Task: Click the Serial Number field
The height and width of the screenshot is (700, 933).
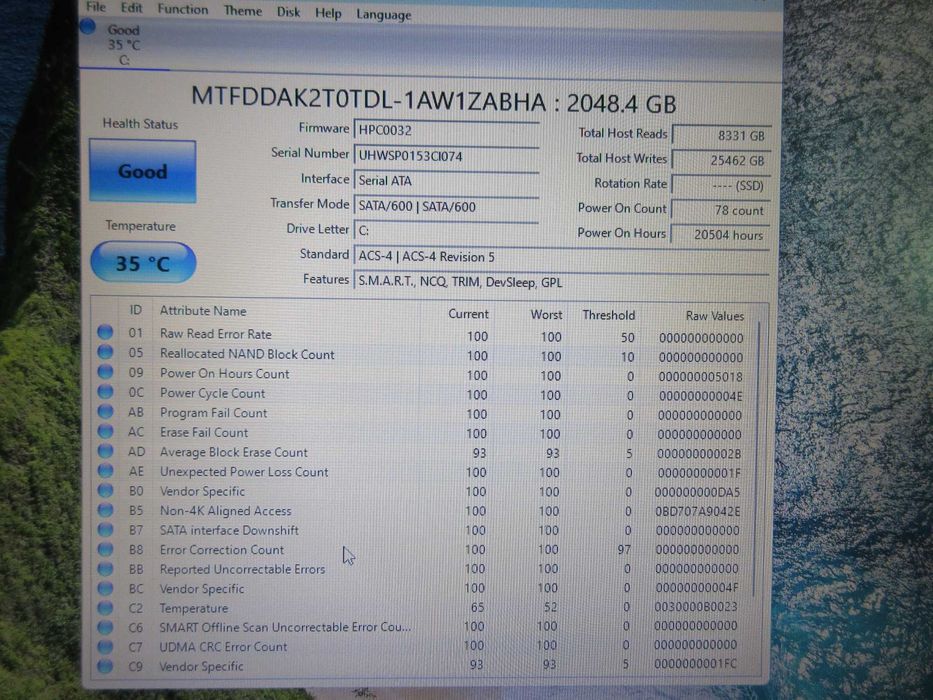Action: pyautogui.click(x=446, y=156)
